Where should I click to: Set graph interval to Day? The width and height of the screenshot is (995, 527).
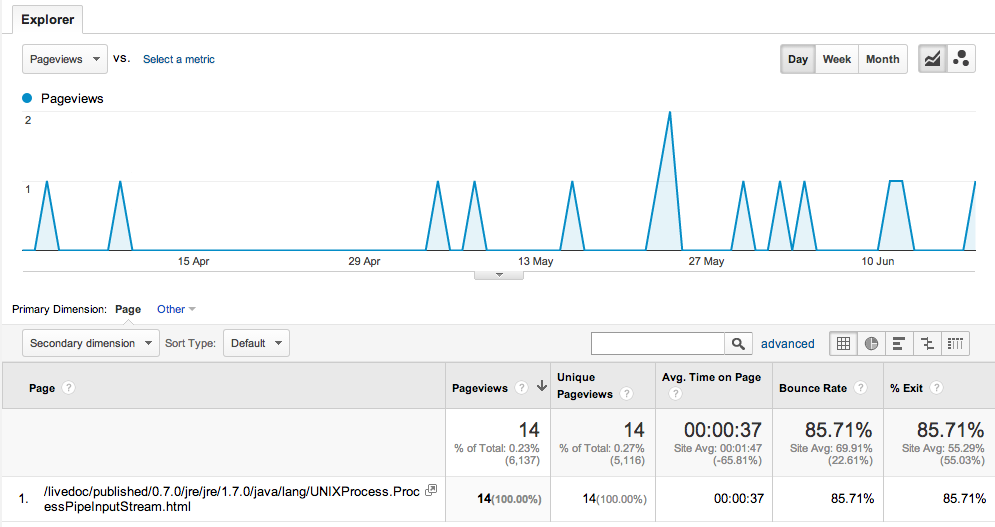(798, 59)
